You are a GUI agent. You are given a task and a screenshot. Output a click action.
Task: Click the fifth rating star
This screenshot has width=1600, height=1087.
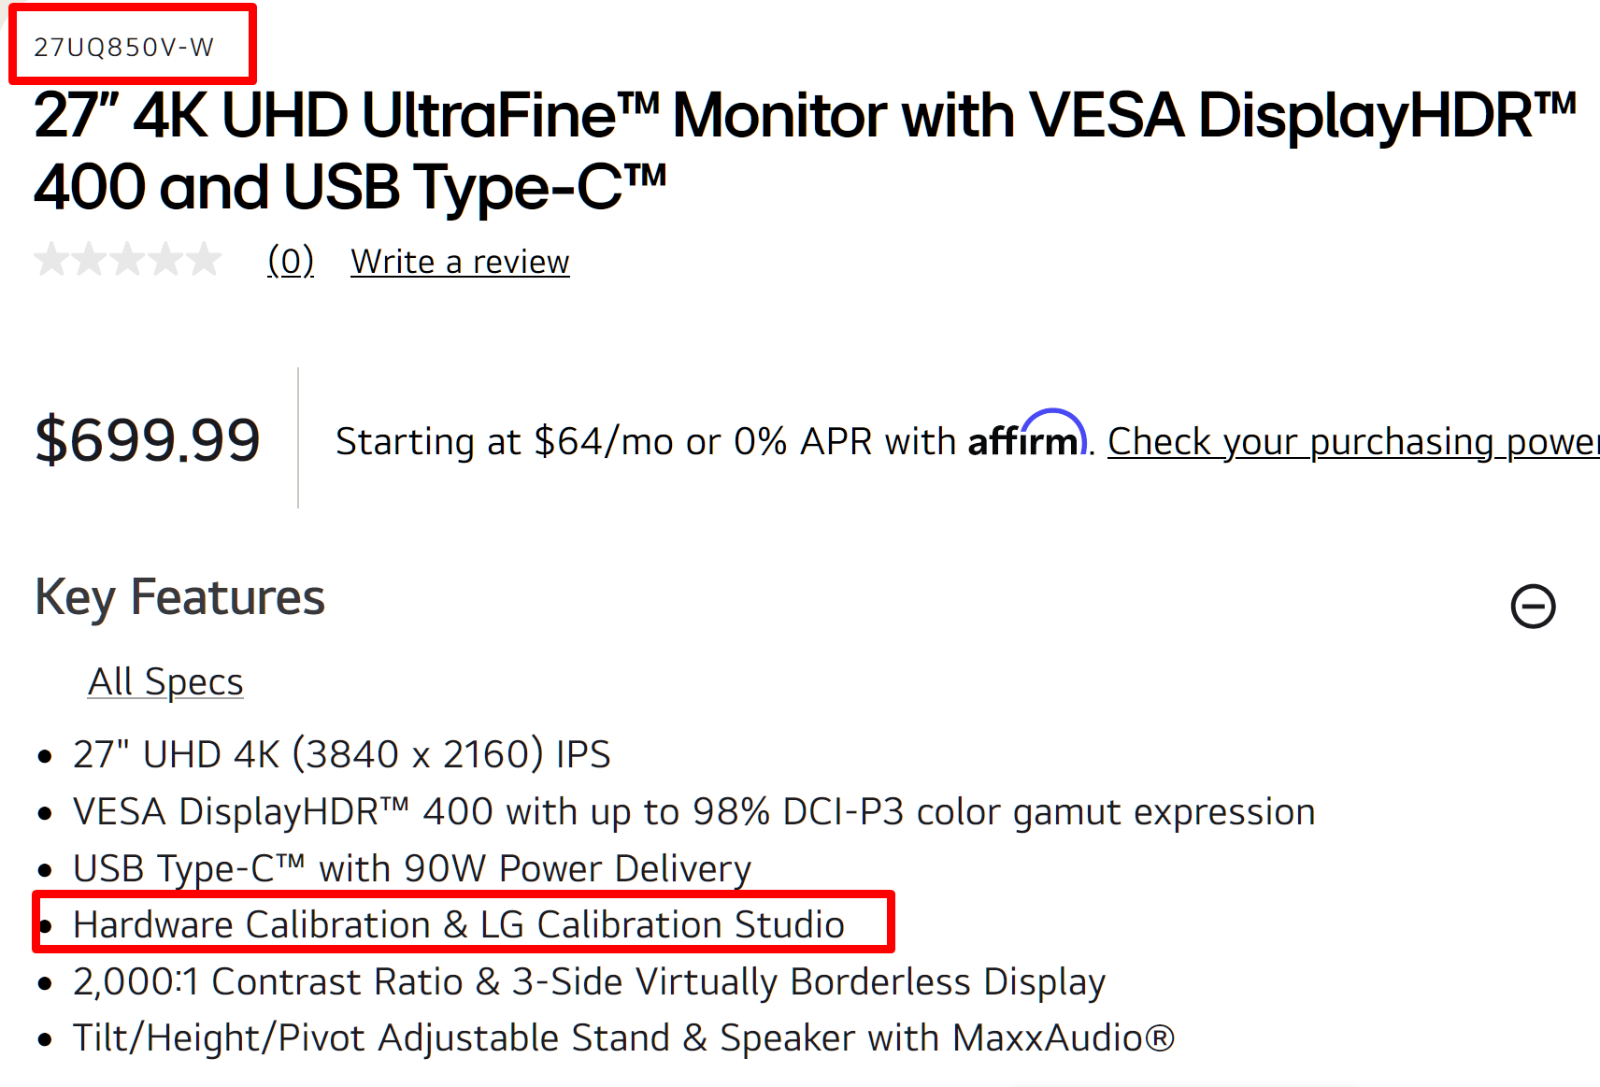[x=204, y=259]
